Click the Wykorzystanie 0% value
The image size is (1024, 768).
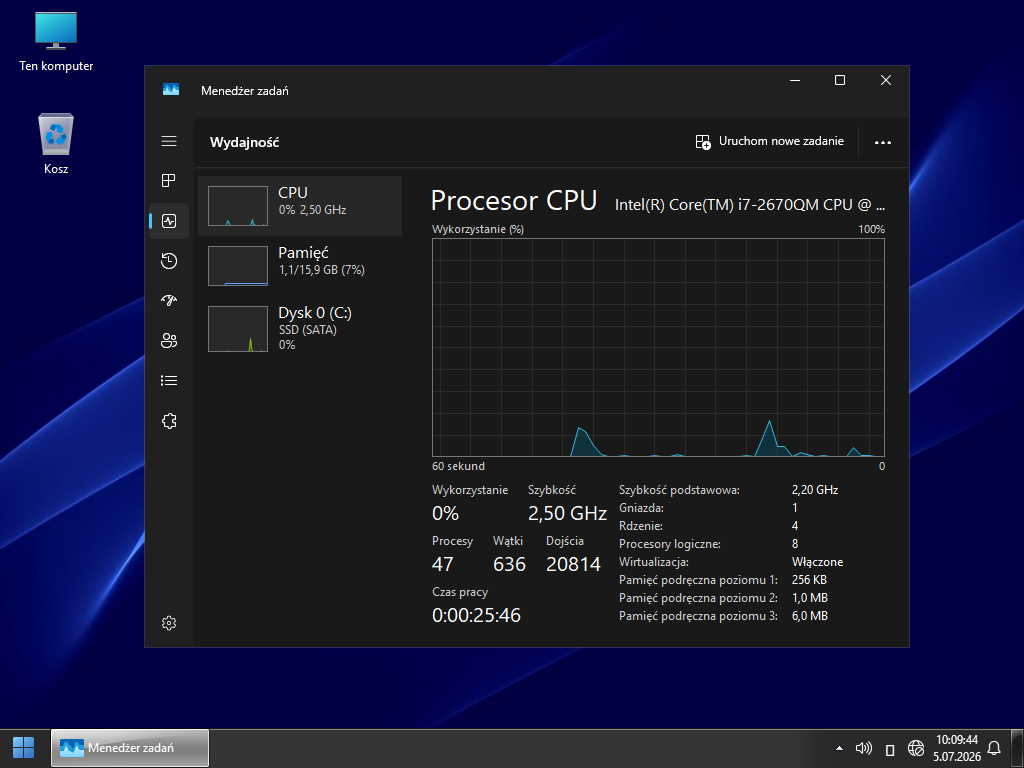click(x=445, y=513)
